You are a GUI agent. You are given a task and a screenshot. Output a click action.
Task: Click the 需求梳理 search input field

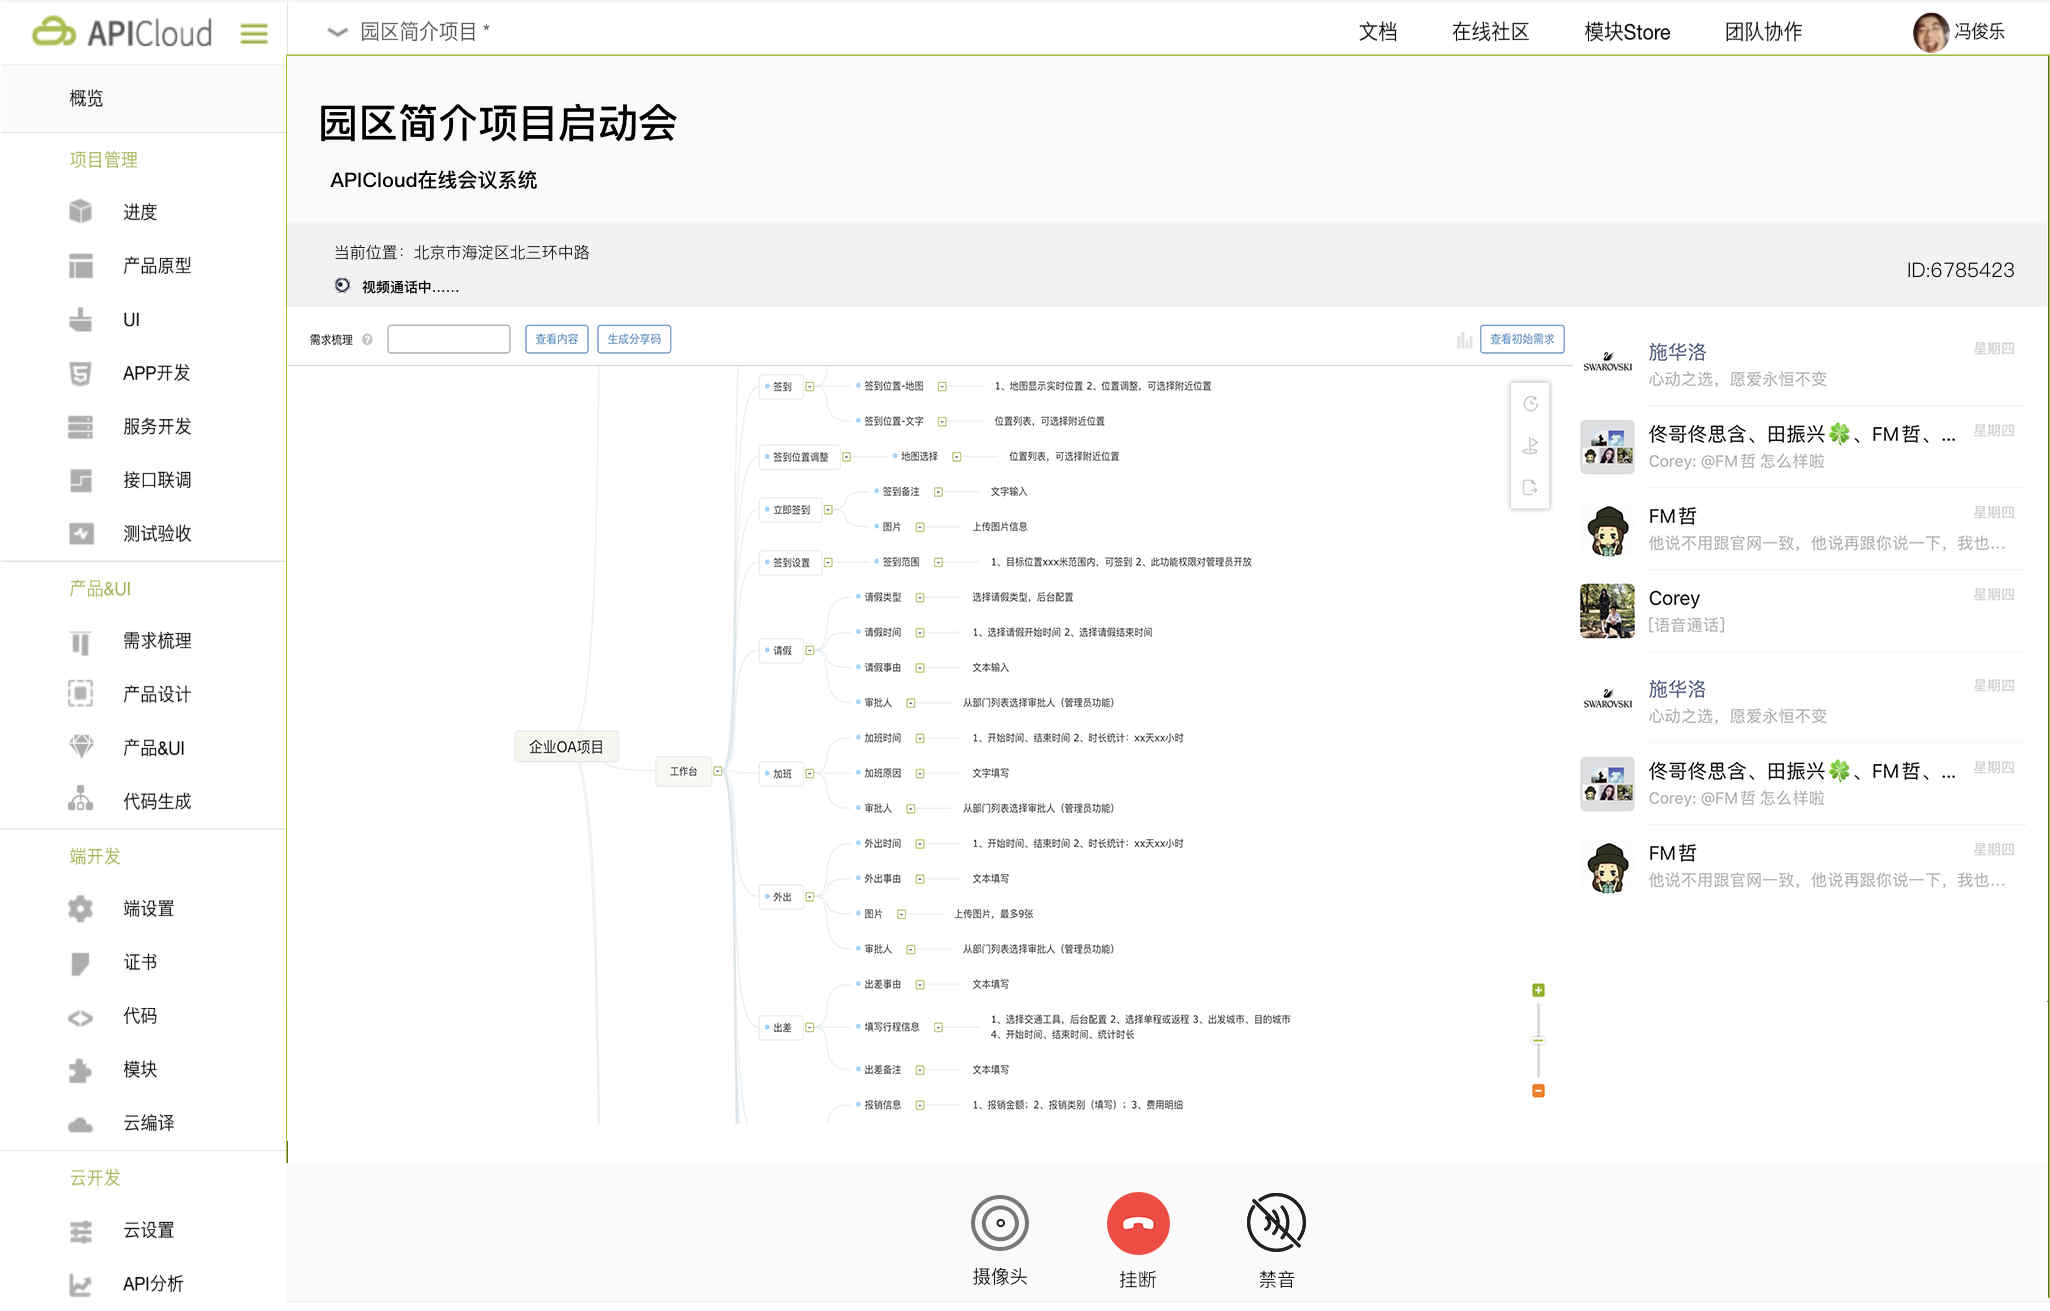click(448, 339)
